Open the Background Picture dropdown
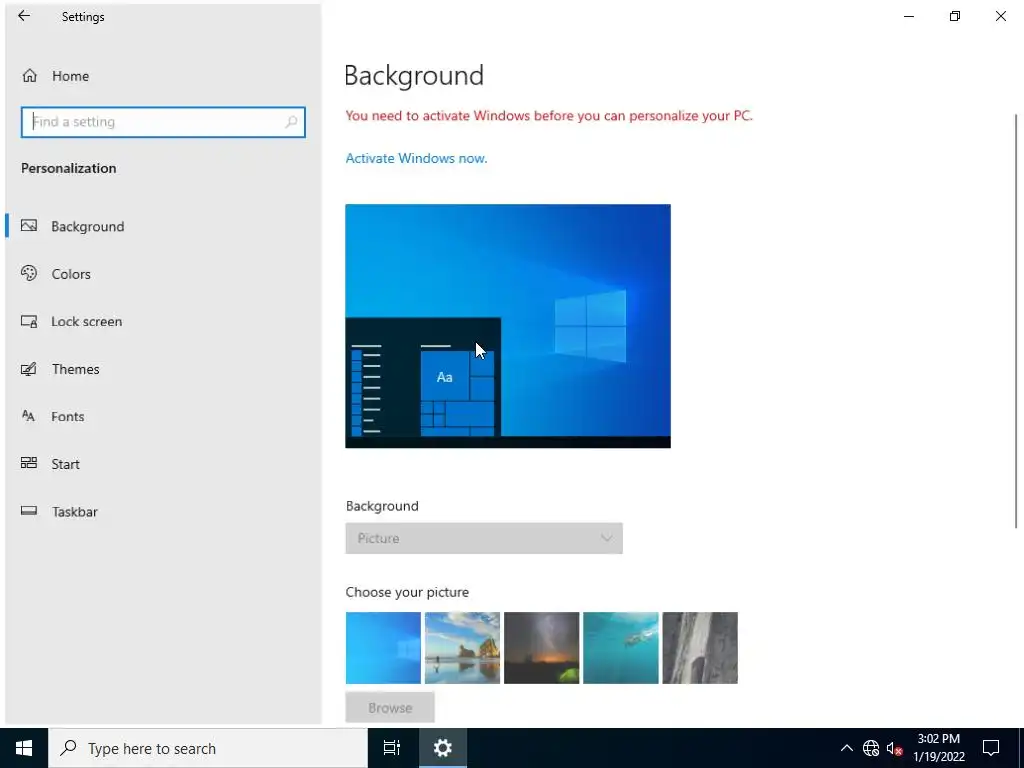The width and height of the screenshot is (1024, 768). coord(484,538)
